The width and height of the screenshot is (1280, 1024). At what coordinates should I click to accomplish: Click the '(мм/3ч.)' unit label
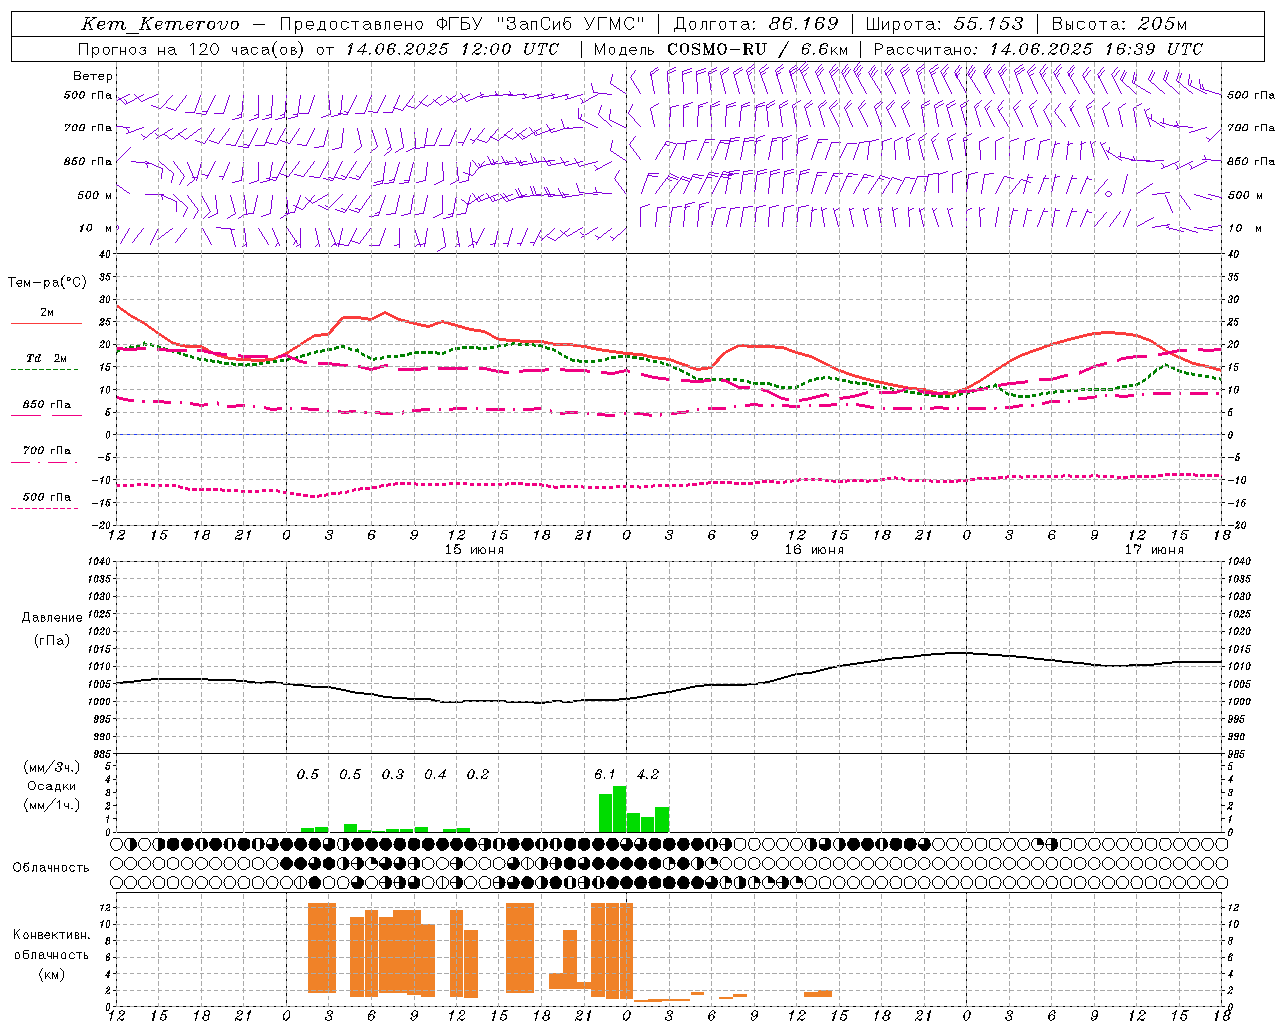[51, 767]
